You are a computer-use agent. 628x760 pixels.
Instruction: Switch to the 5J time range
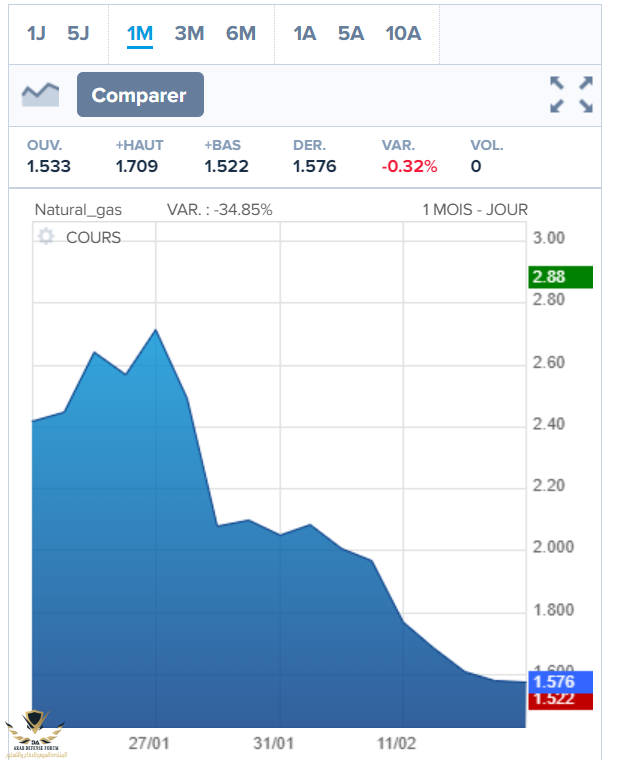(x=78, y=33)
